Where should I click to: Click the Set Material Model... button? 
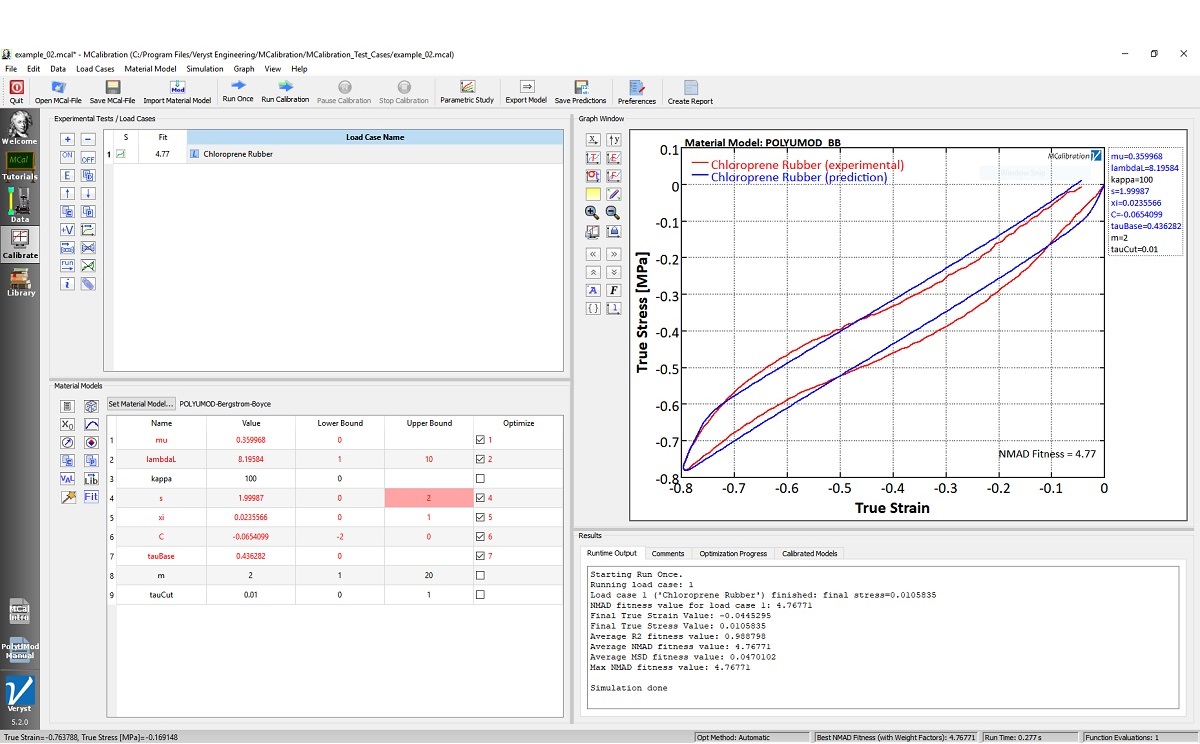pos(141,404)
